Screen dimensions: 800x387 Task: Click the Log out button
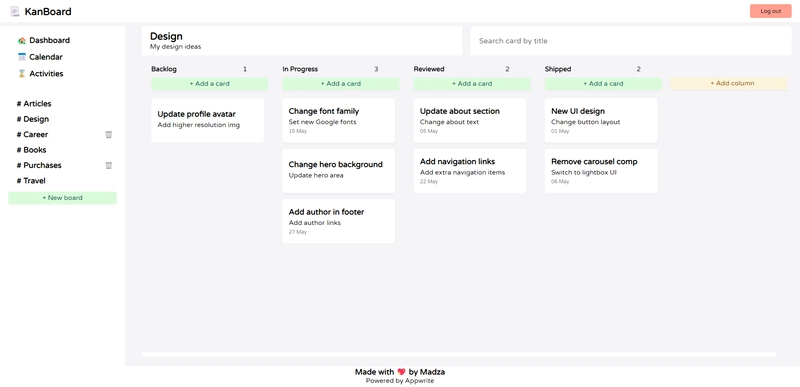[x=770, y=11]
